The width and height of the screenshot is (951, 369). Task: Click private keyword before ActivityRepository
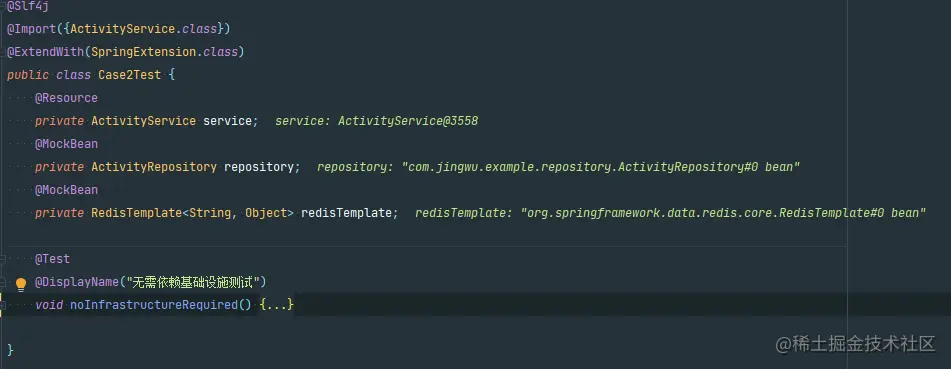click(x=59, y=167)
